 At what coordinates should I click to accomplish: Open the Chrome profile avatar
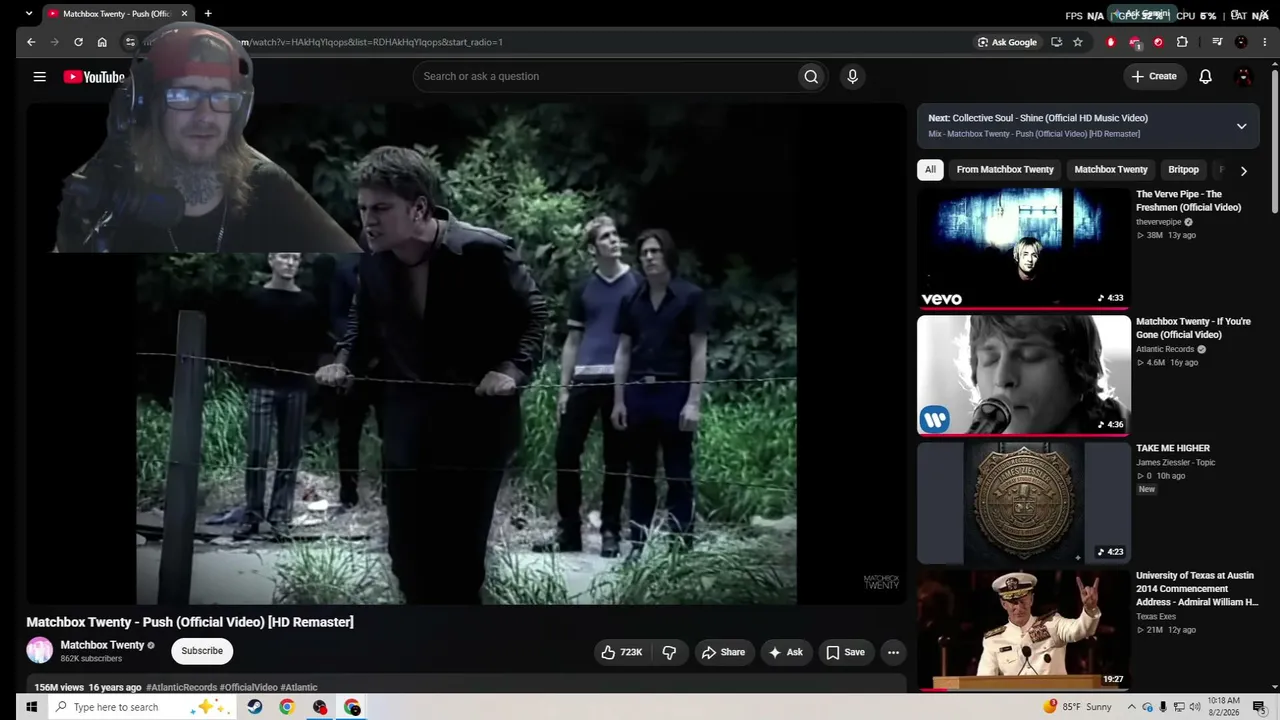tap(1241, 42)
